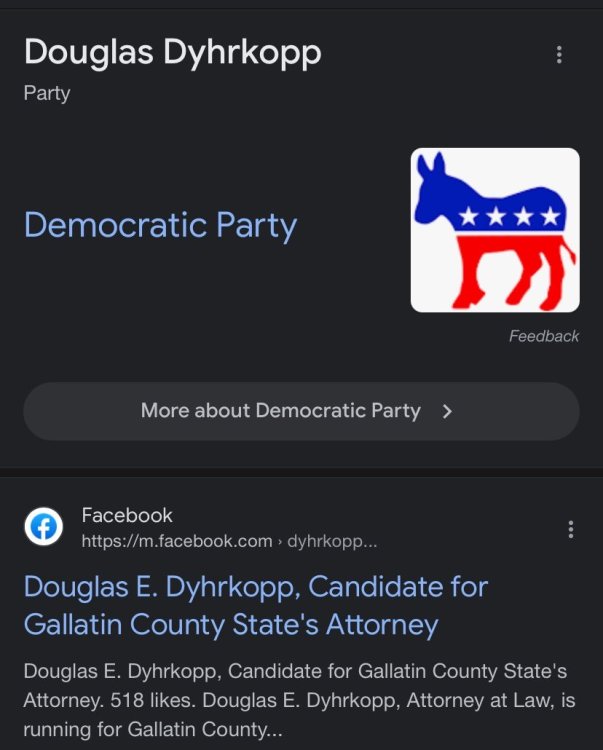Click the Facebook site name label
The height and width of the screenshot is (750, 603).
click(x=127, y=515)
